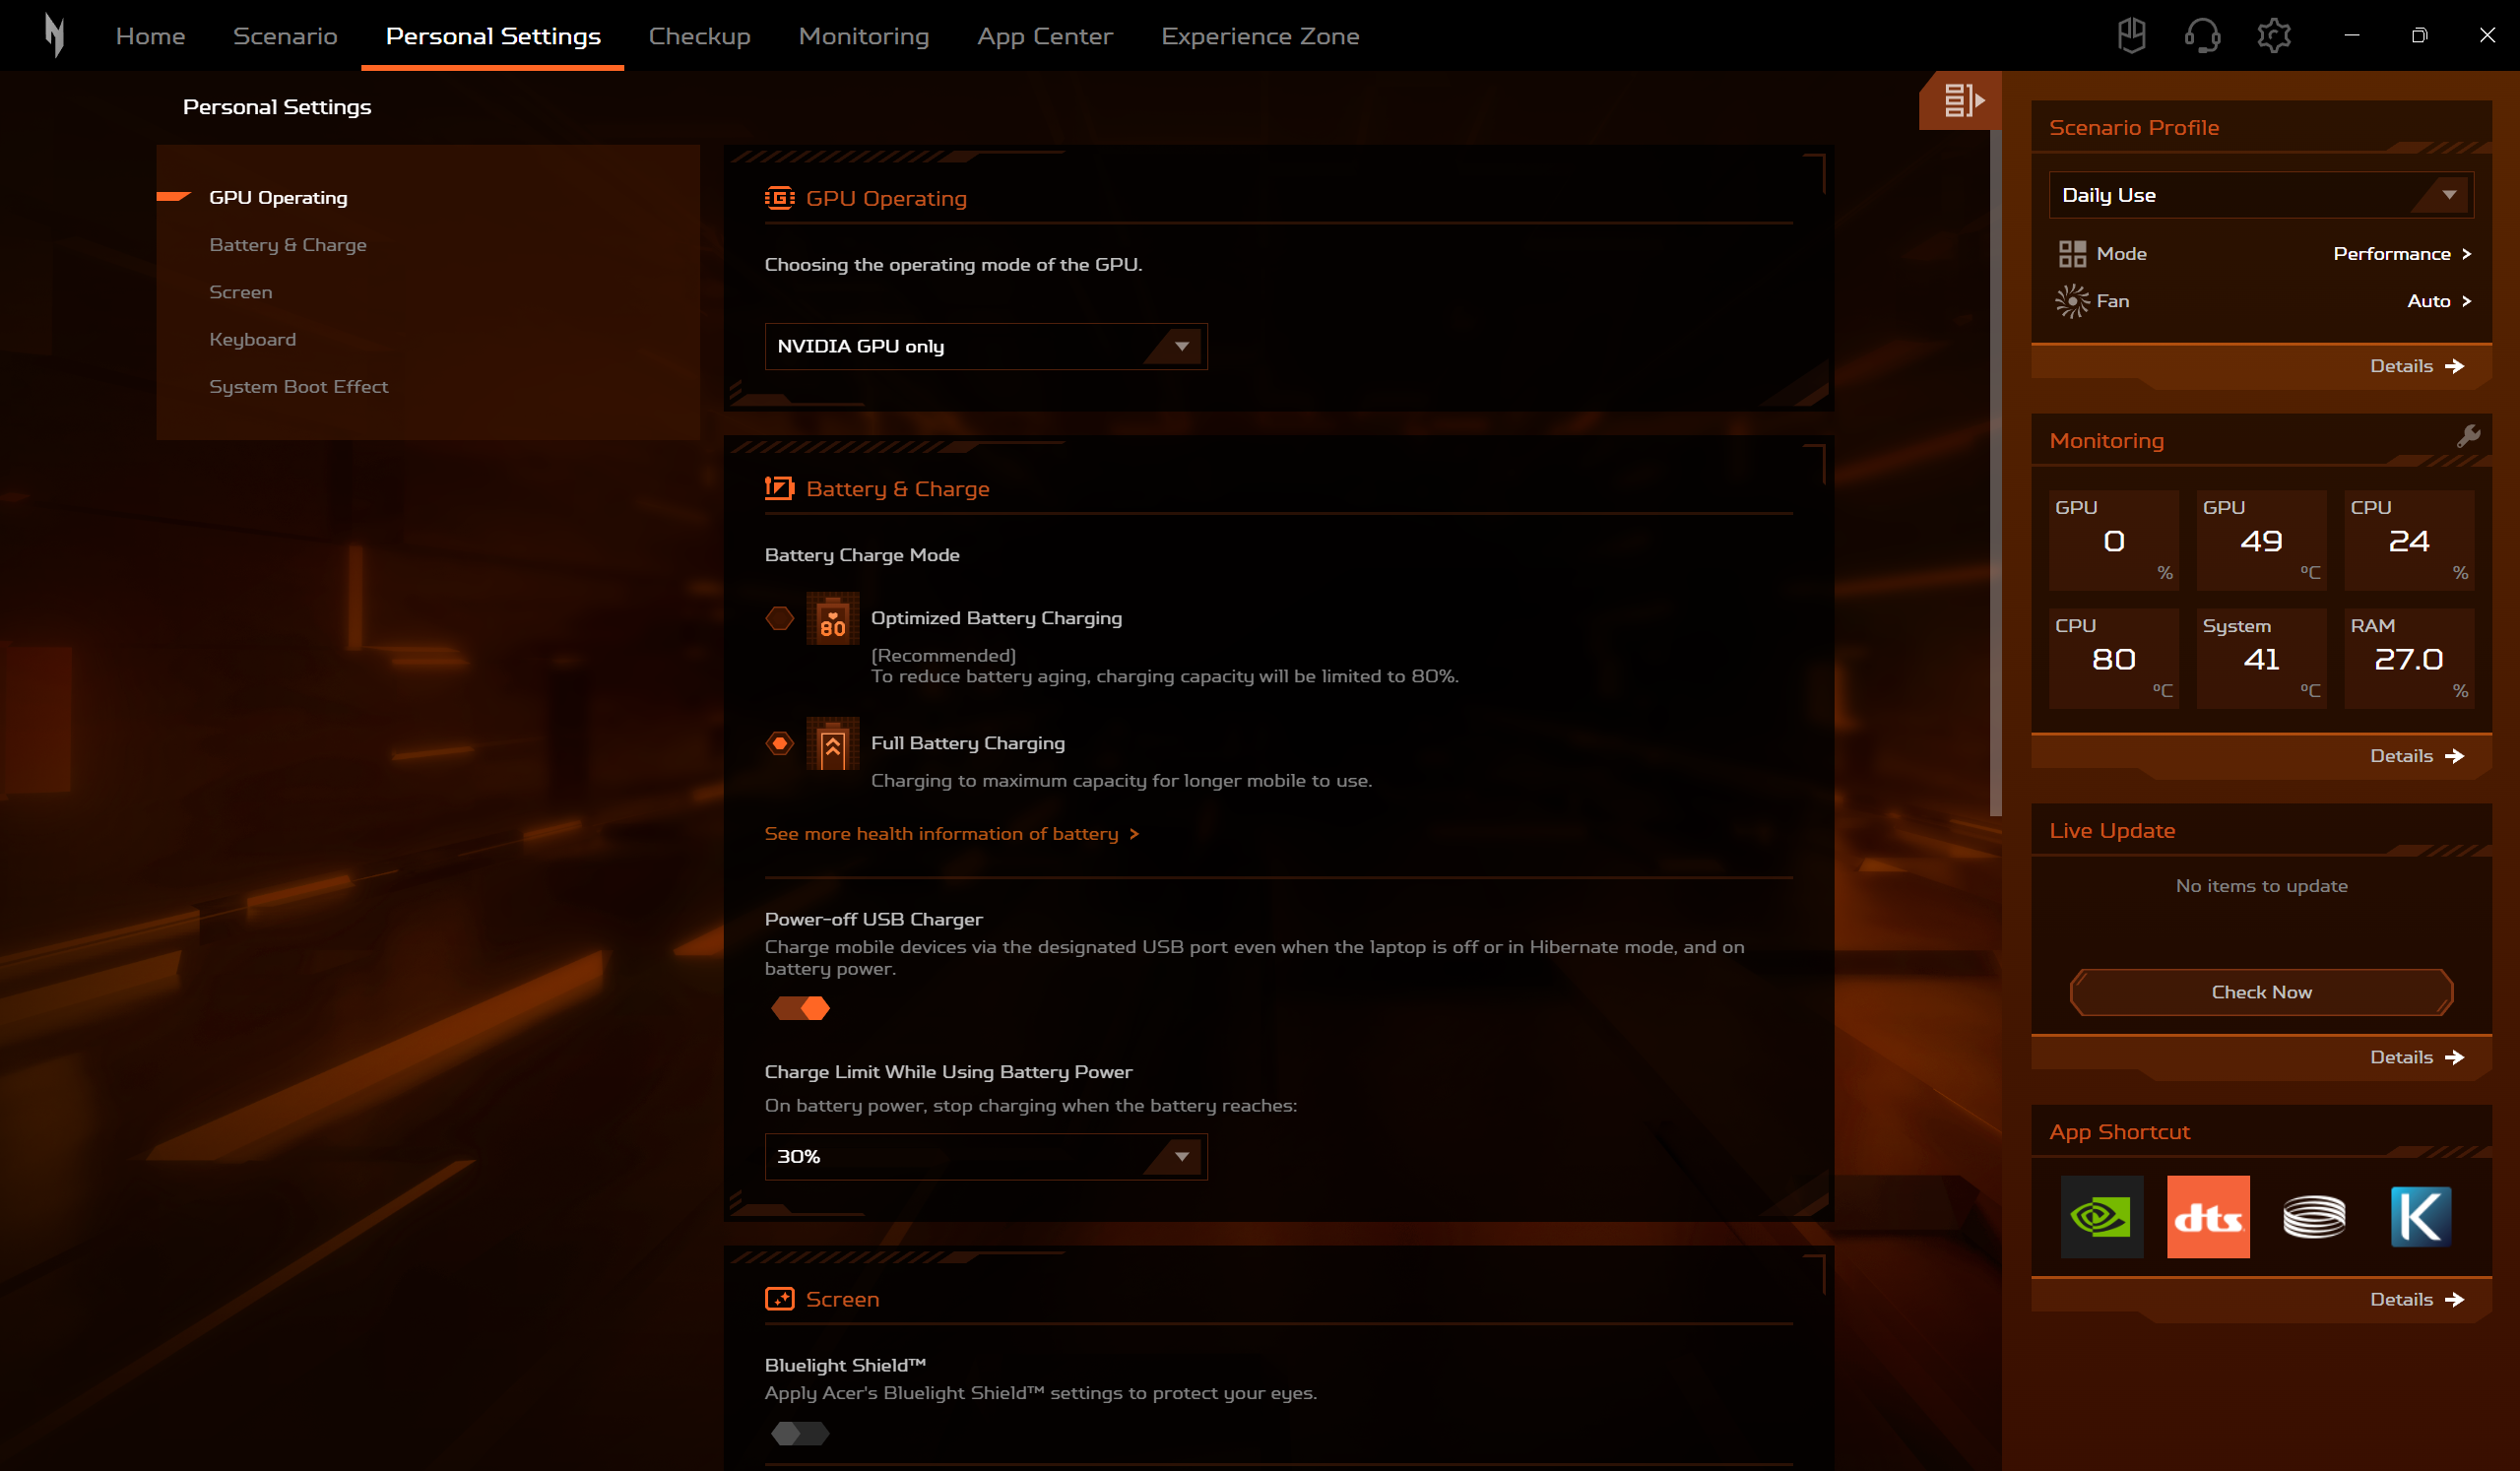2520x1471 pixels.
Task: Open battery health information link
Action: tap(951, 833)
